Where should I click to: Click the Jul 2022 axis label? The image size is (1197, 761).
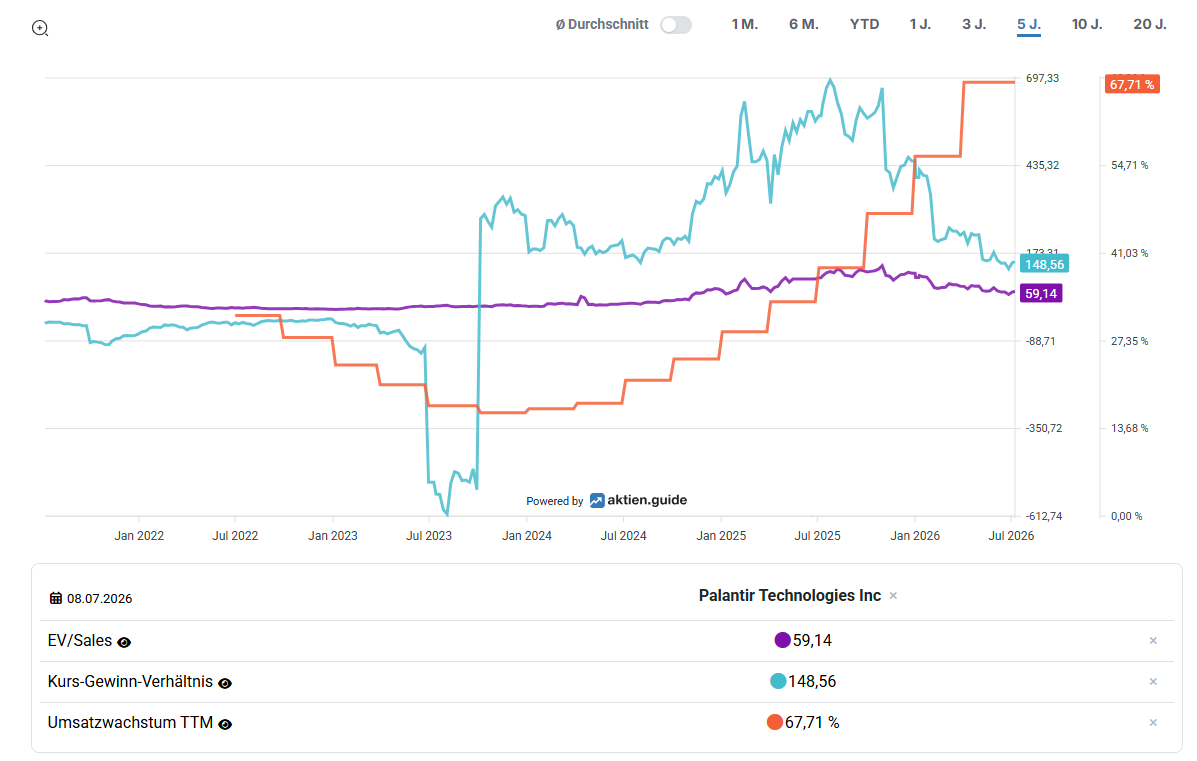(235, 536)
